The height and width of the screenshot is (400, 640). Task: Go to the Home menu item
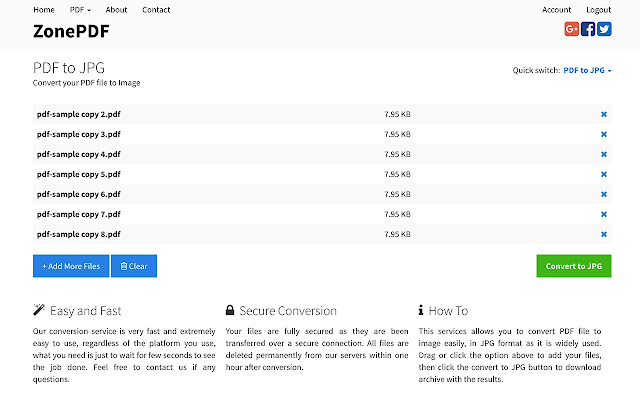pyautogui.click(x=44, y=10)
